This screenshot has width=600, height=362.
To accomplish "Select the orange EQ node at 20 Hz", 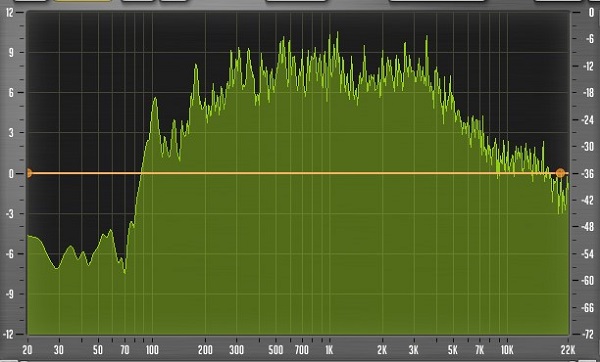I will click(29, 173).
